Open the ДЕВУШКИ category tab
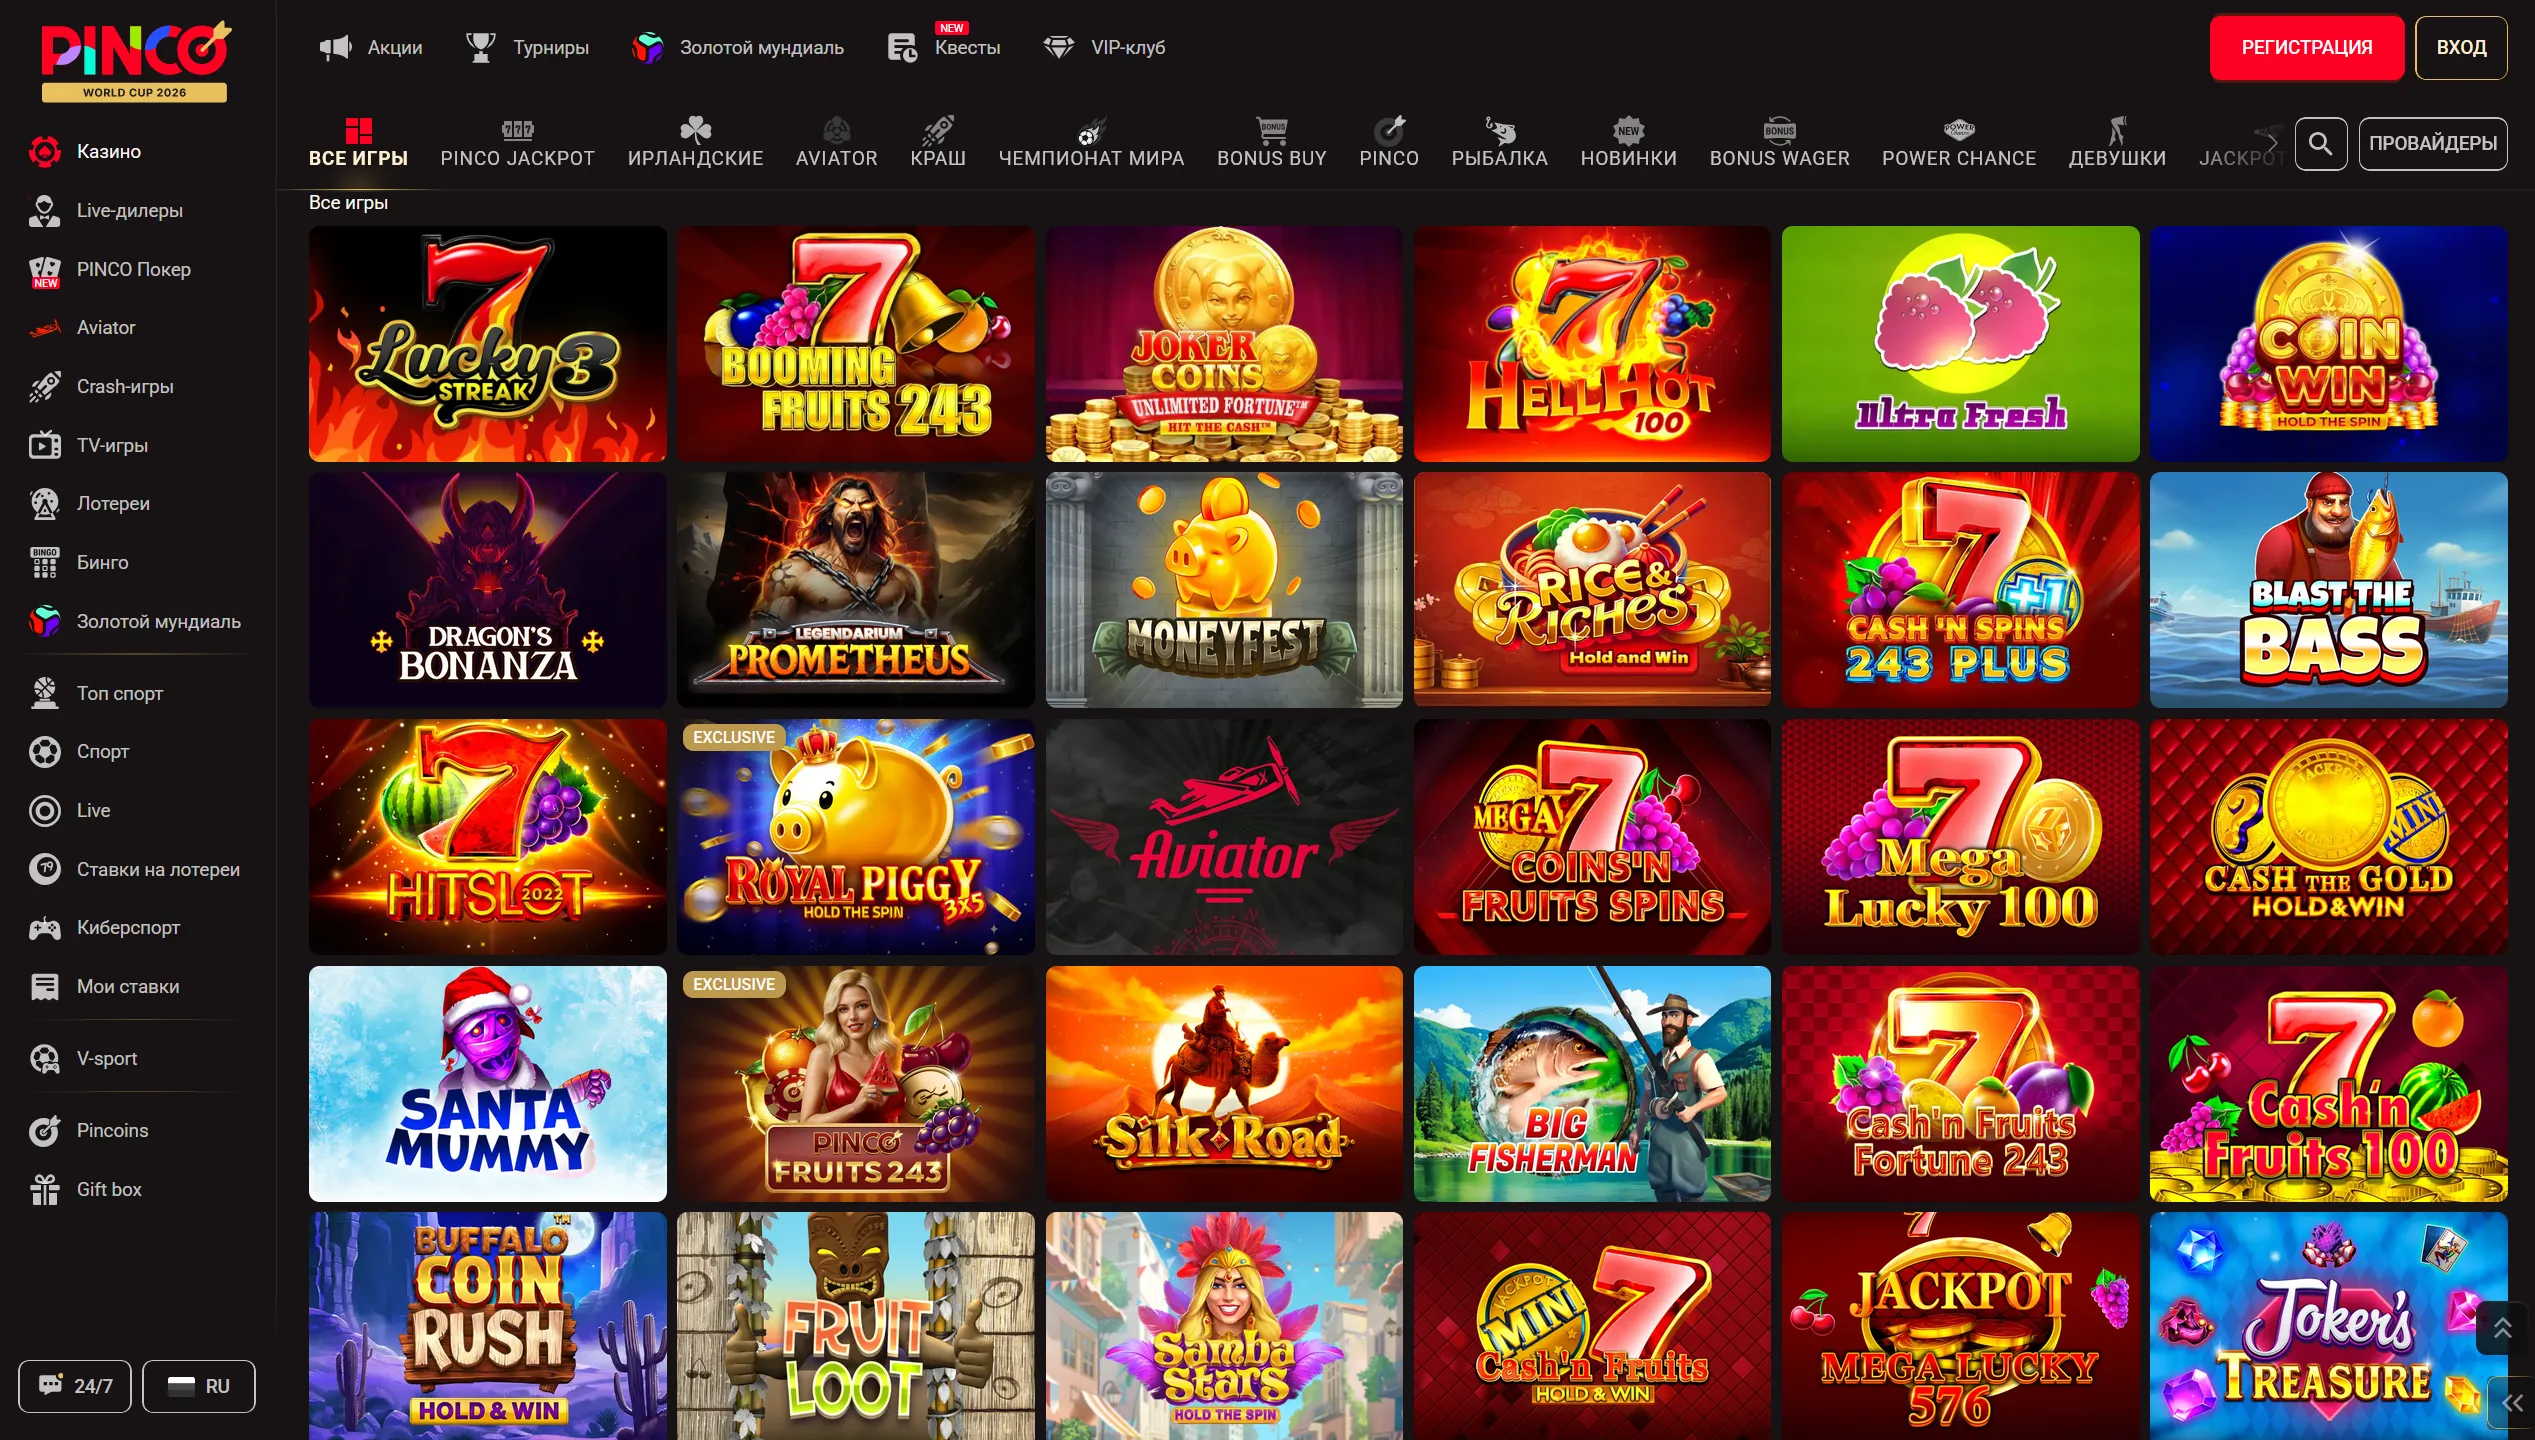 2117,143
